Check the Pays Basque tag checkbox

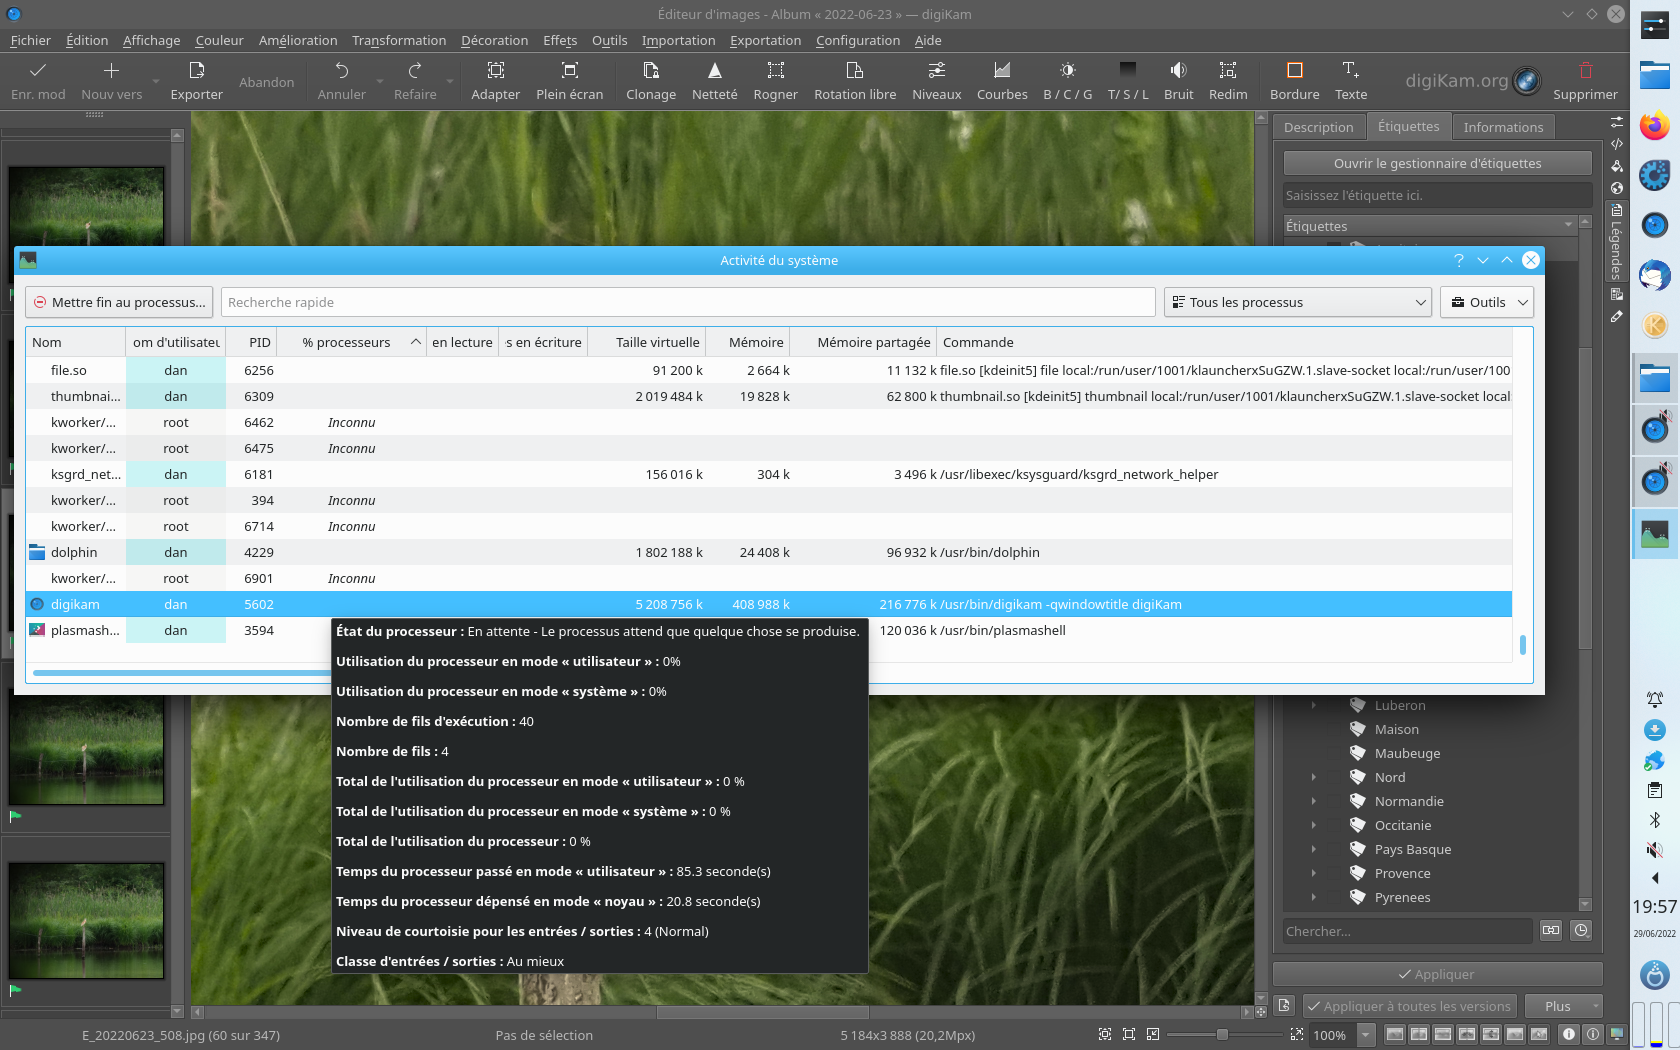pyautogui.click(x=1334, y=850)
